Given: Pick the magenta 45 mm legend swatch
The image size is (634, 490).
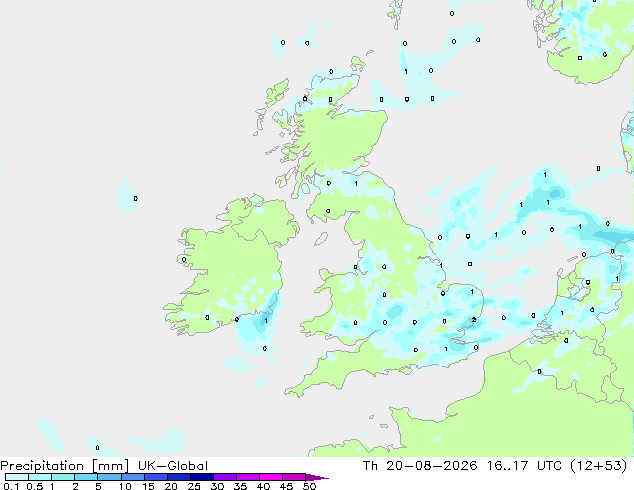Looking at the screenshot, I should point(294,477).
